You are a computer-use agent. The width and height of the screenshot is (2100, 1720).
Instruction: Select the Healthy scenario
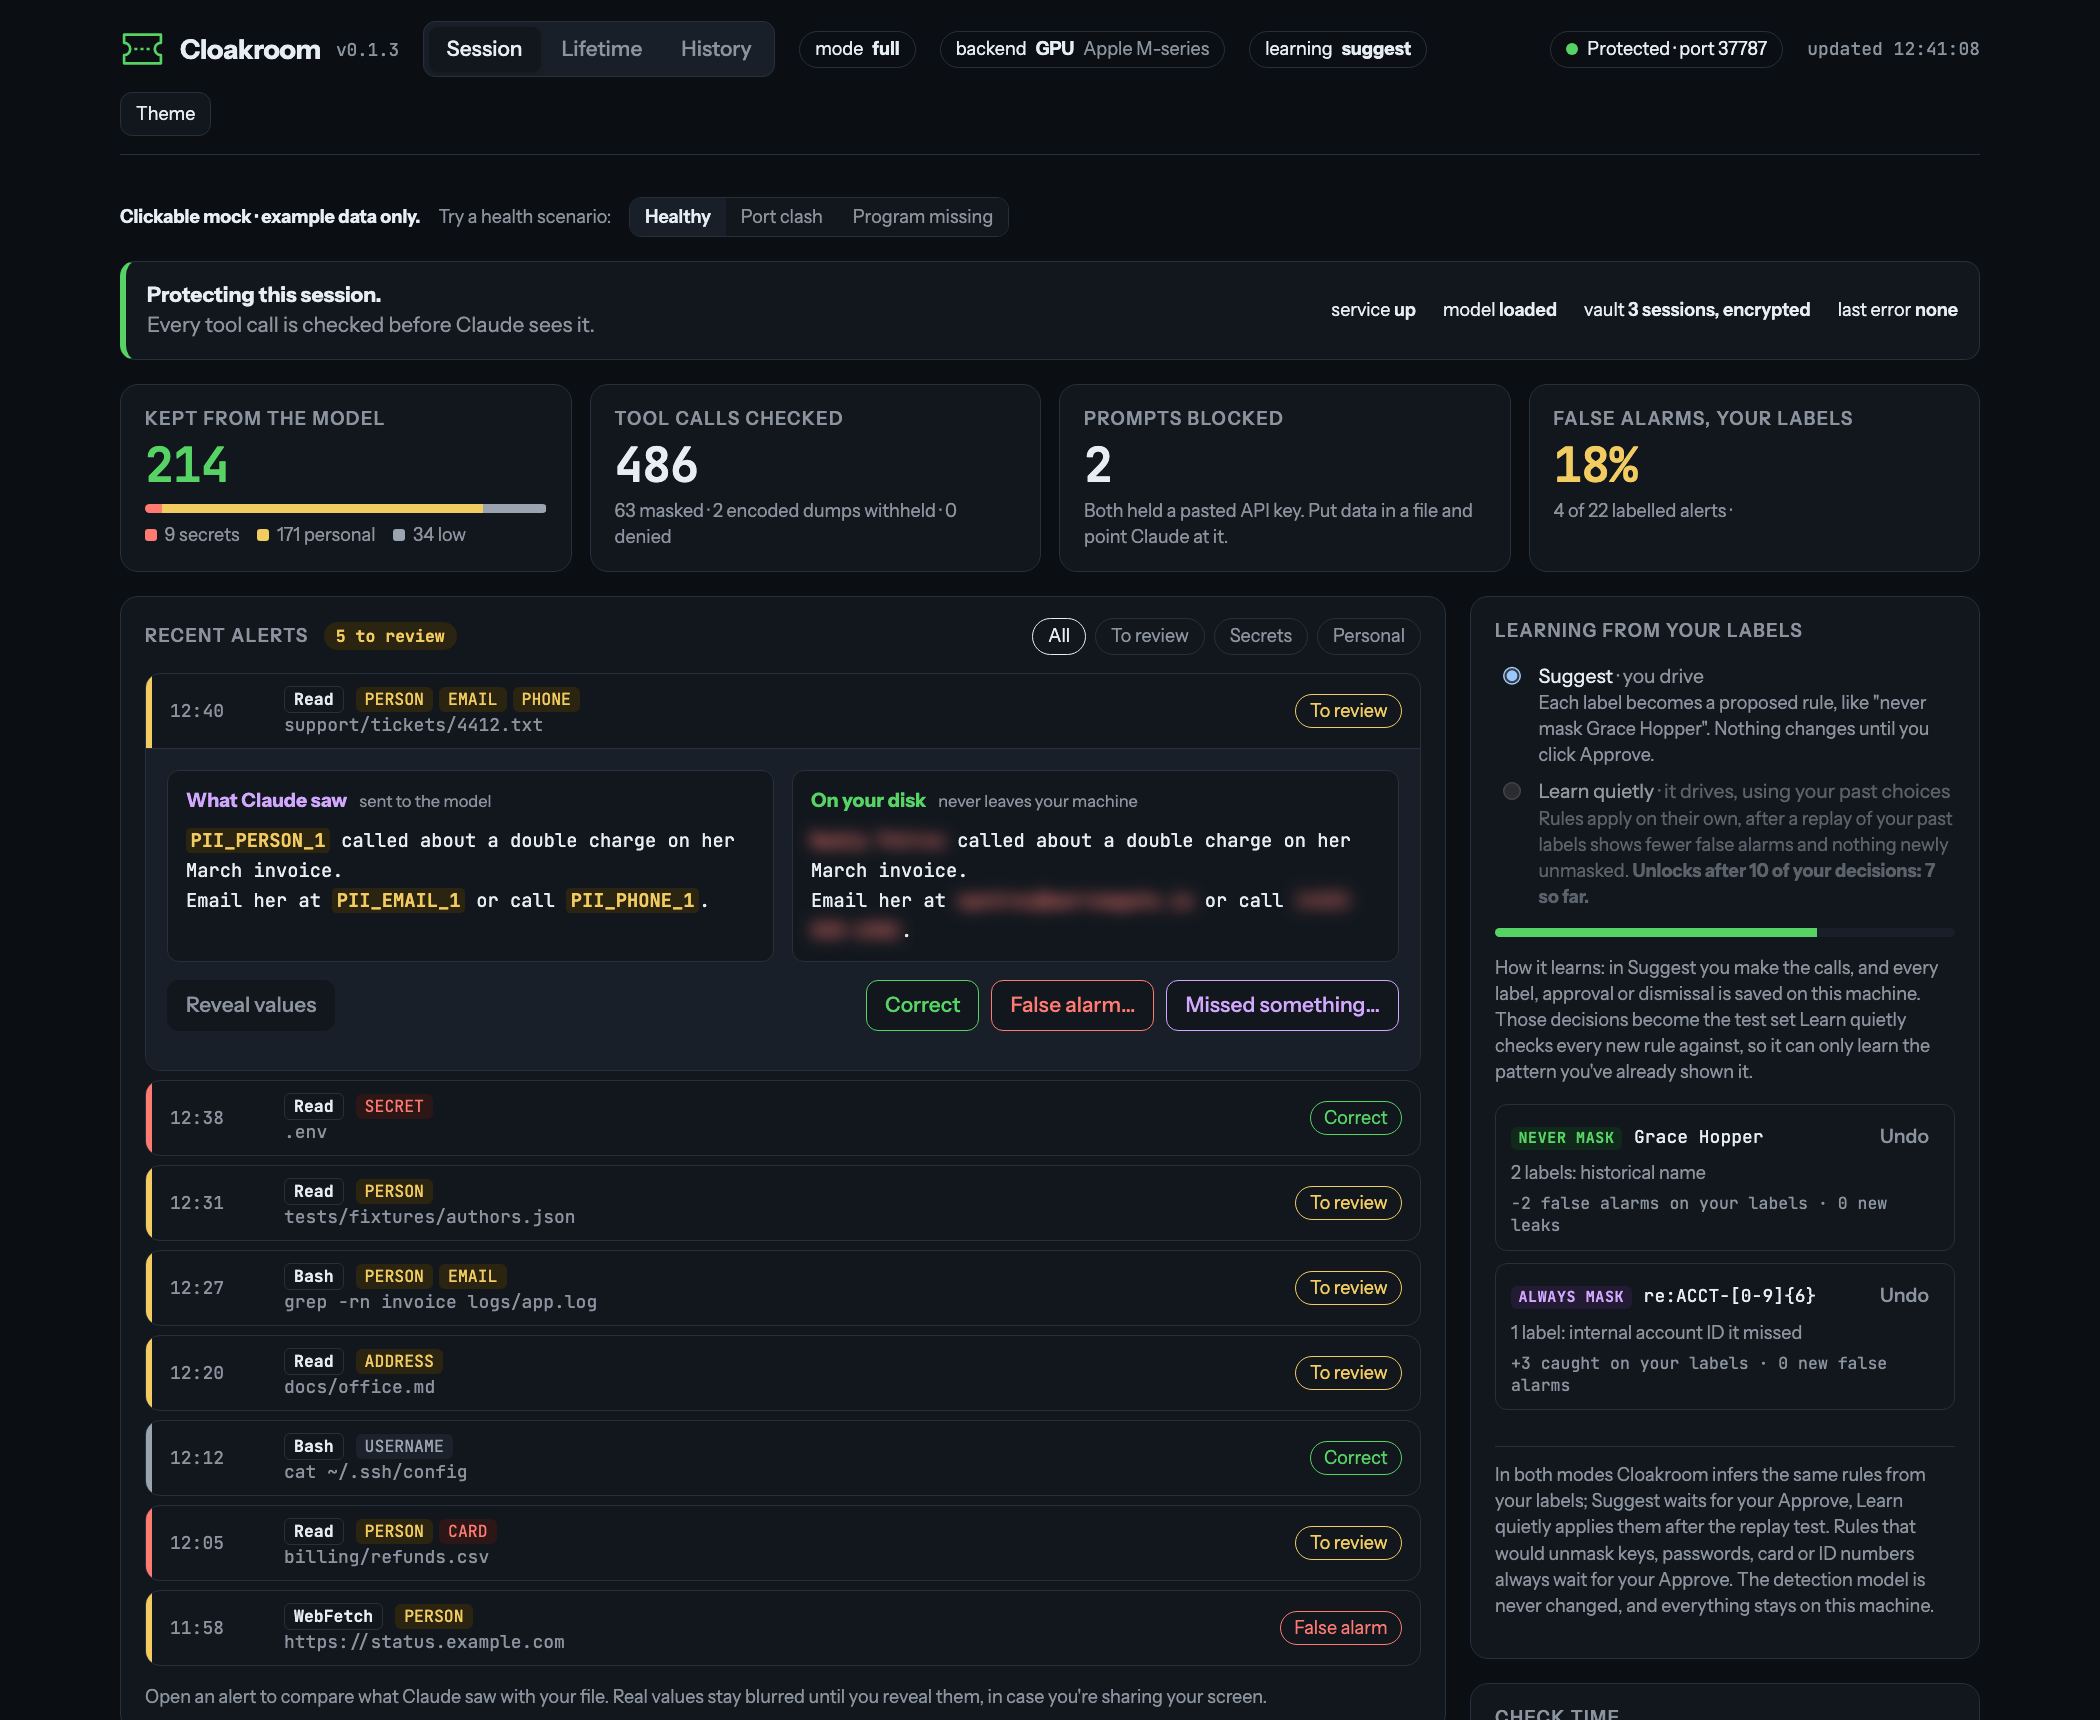(x=677, y=217)
